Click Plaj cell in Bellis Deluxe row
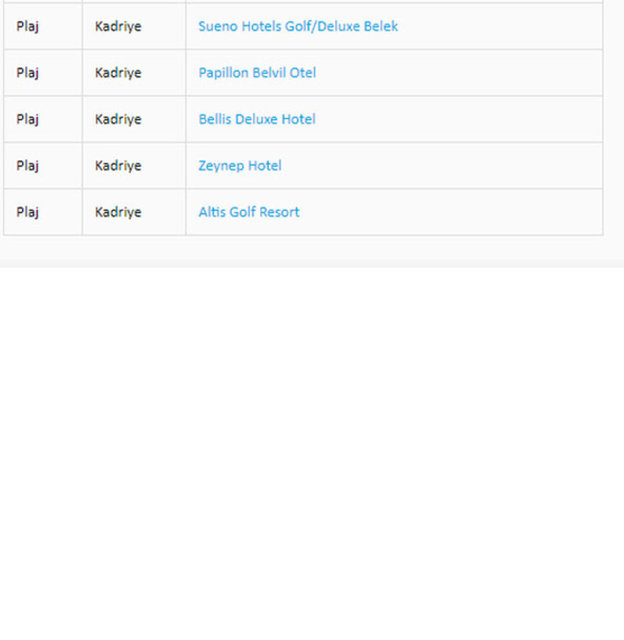624x640 pixels. (x=28, y=119)
